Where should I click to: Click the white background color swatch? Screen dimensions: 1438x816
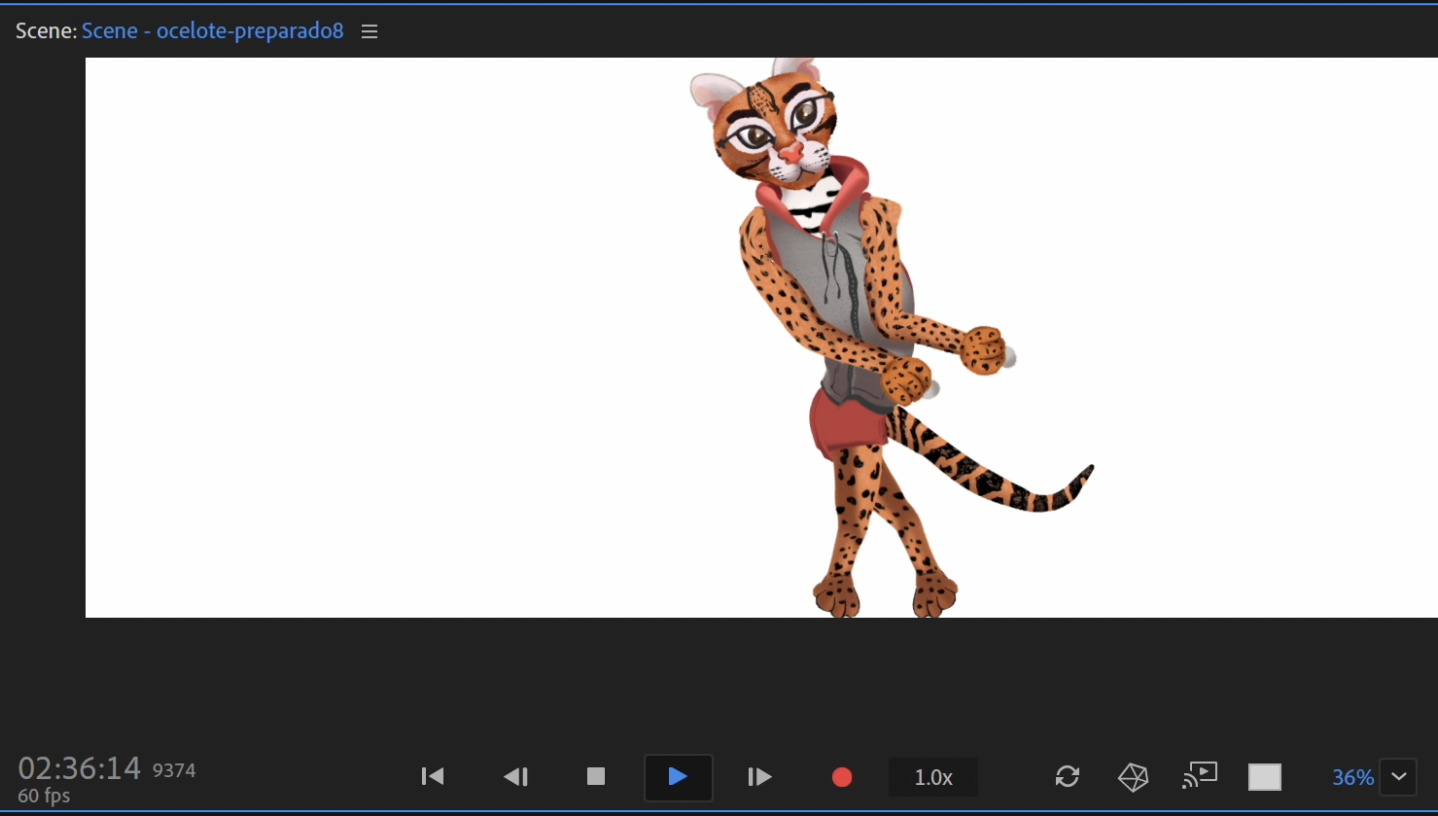pos(1264,776)
